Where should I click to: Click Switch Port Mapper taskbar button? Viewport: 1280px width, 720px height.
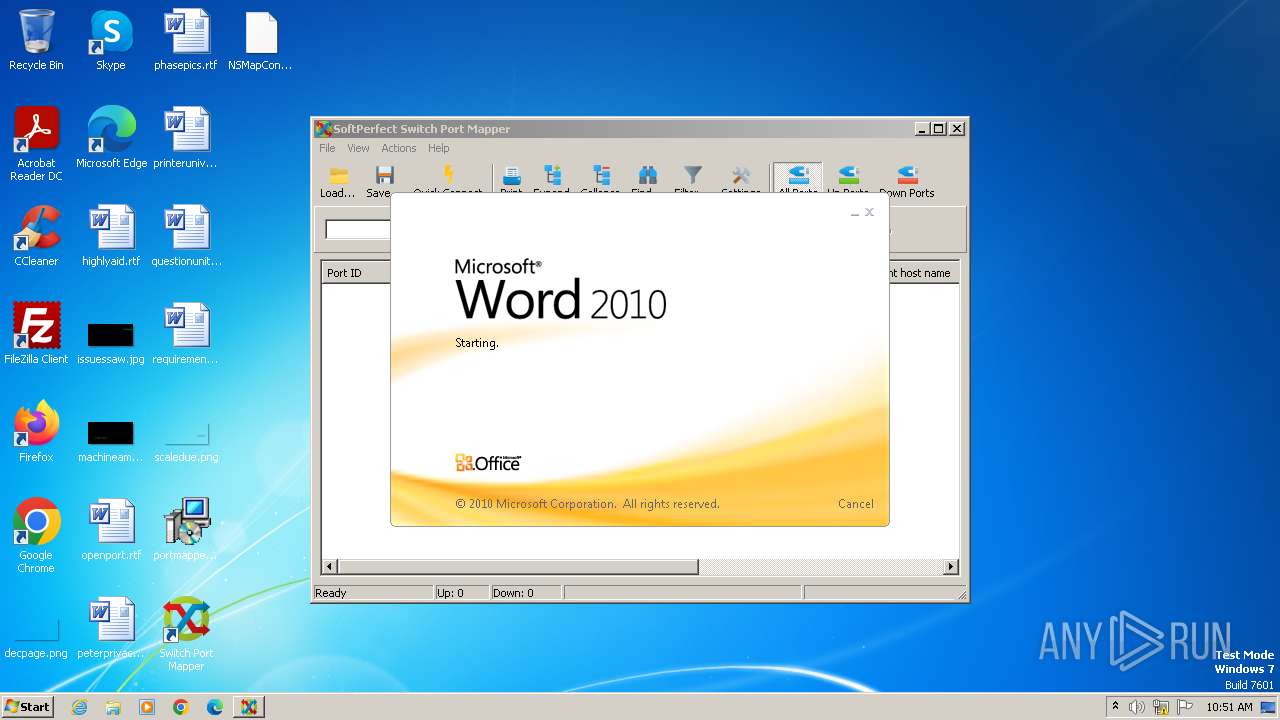click(x=249, y=707)
